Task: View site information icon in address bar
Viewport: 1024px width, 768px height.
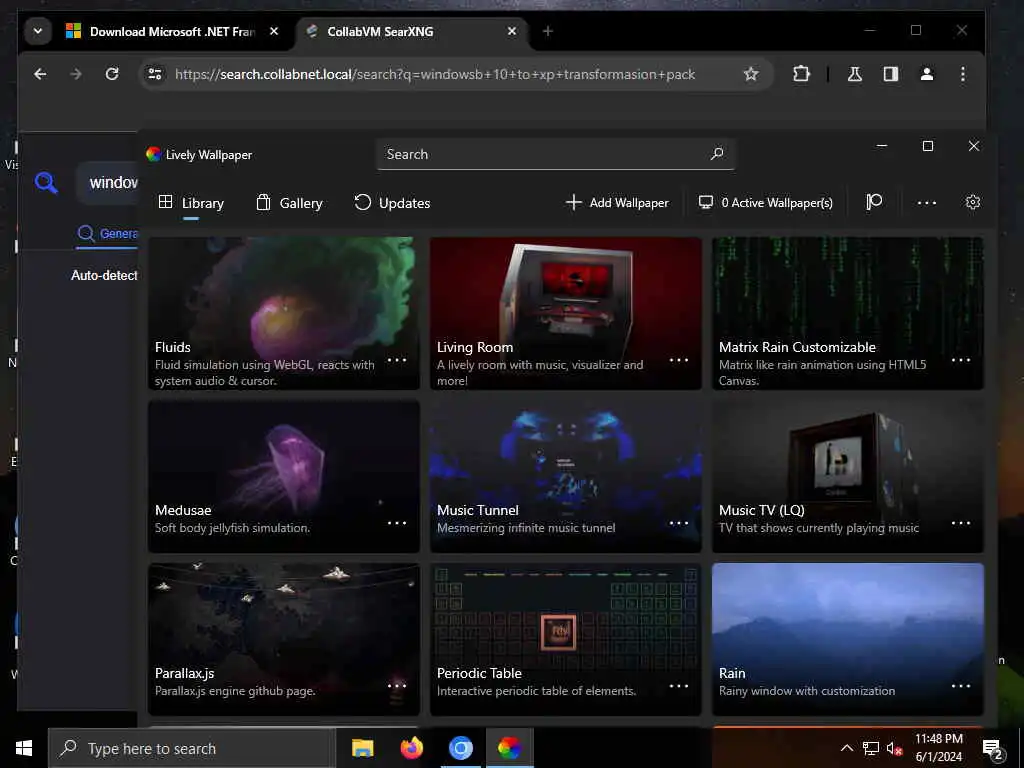Action: (x=155, y=74)
